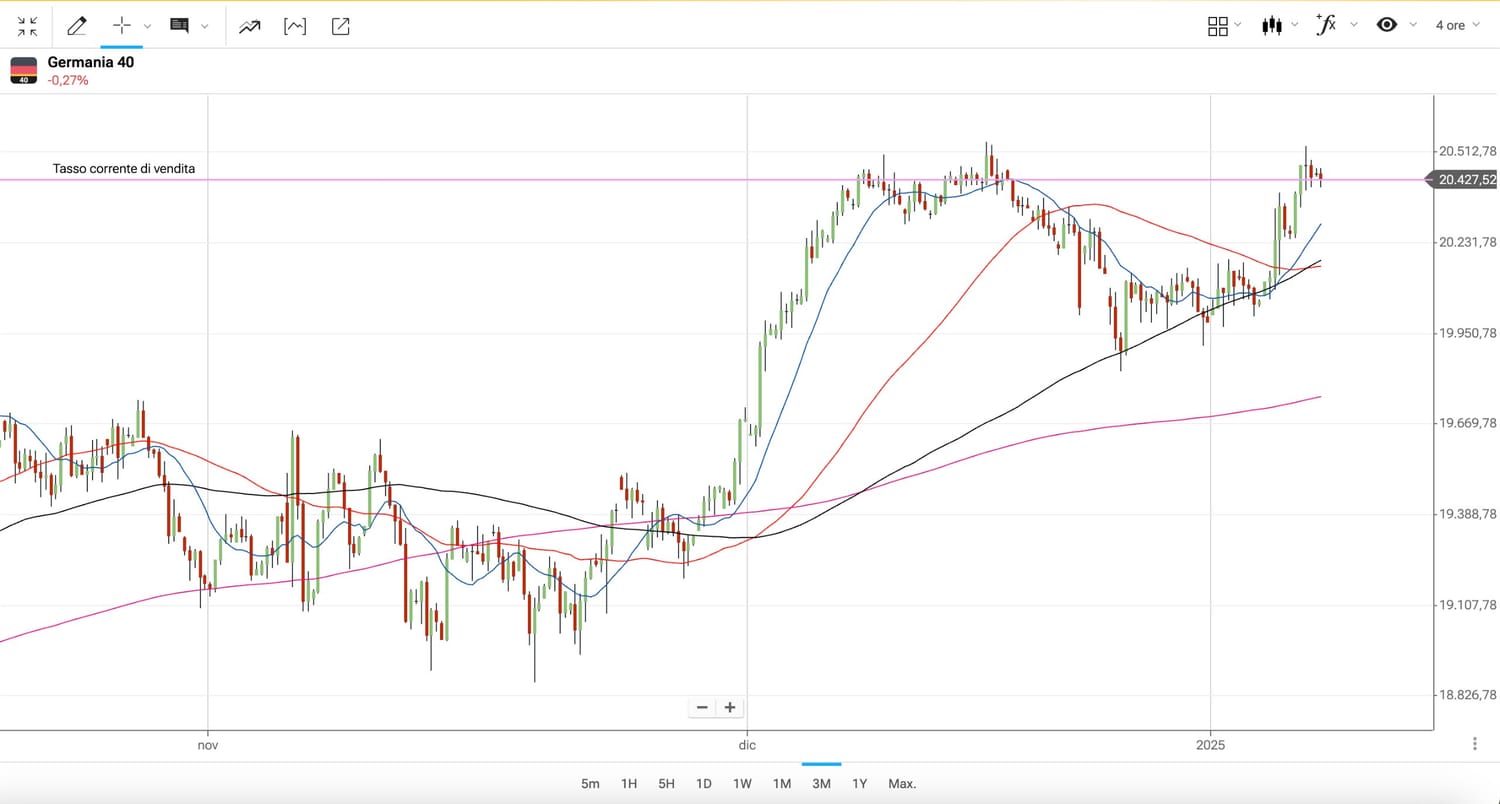This screenshot has width=1500, height=804.
Task: Open the three-dot chart options menu
Action: [x=1475, y=743]
